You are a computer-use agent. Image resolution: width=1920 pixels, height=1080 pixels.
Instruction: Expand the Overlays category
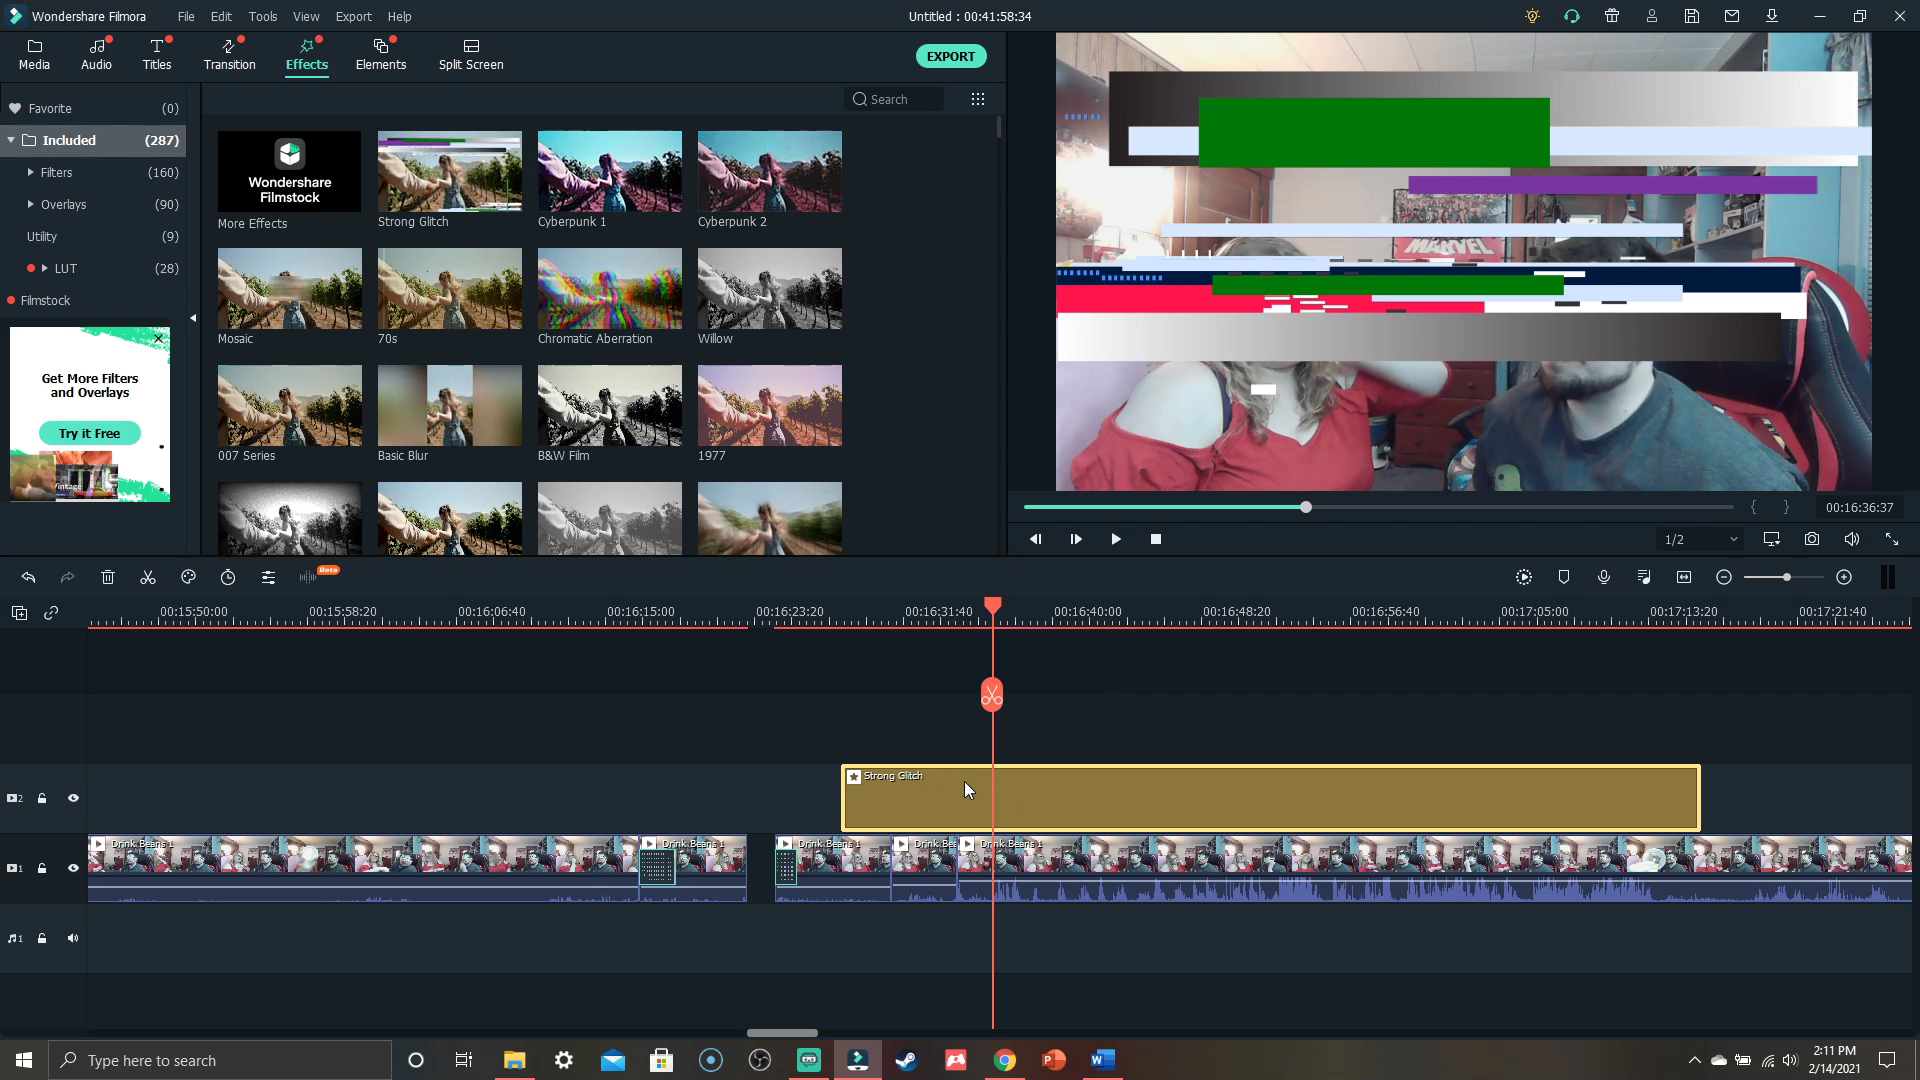[x=31, y=204]
